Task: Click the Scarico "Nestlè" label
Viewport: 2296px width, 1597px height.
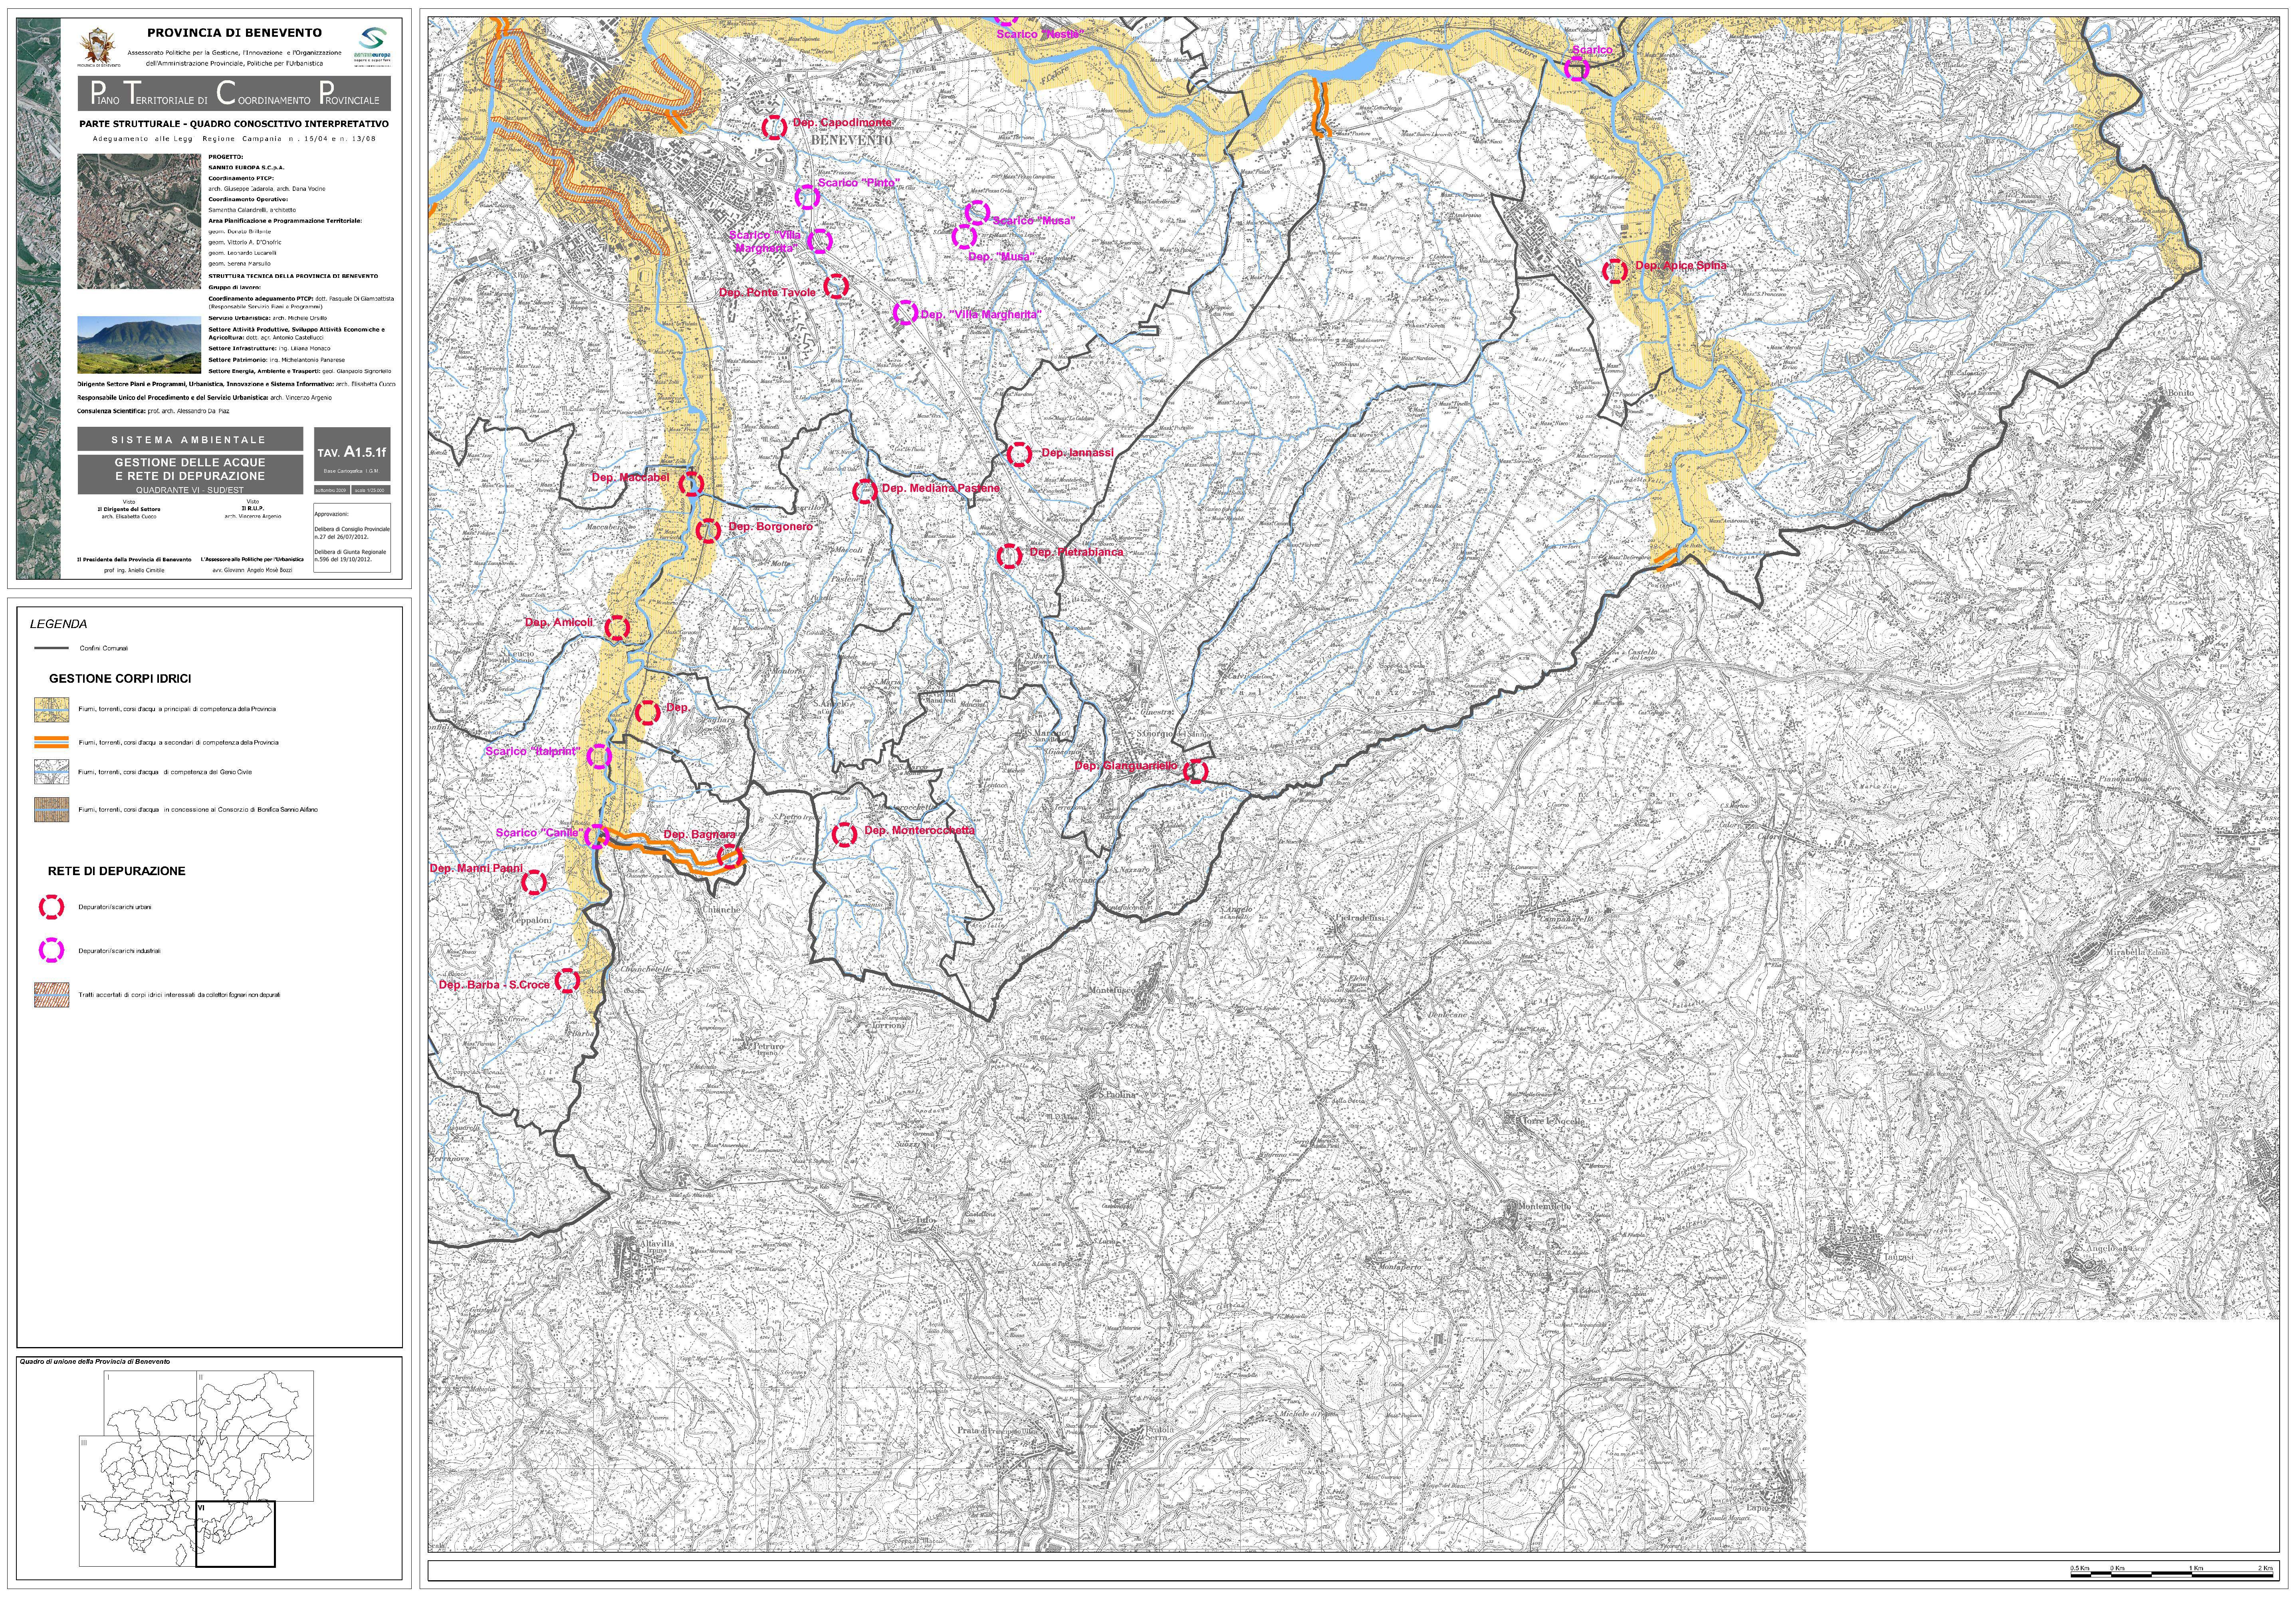Action: point(1040,34)
